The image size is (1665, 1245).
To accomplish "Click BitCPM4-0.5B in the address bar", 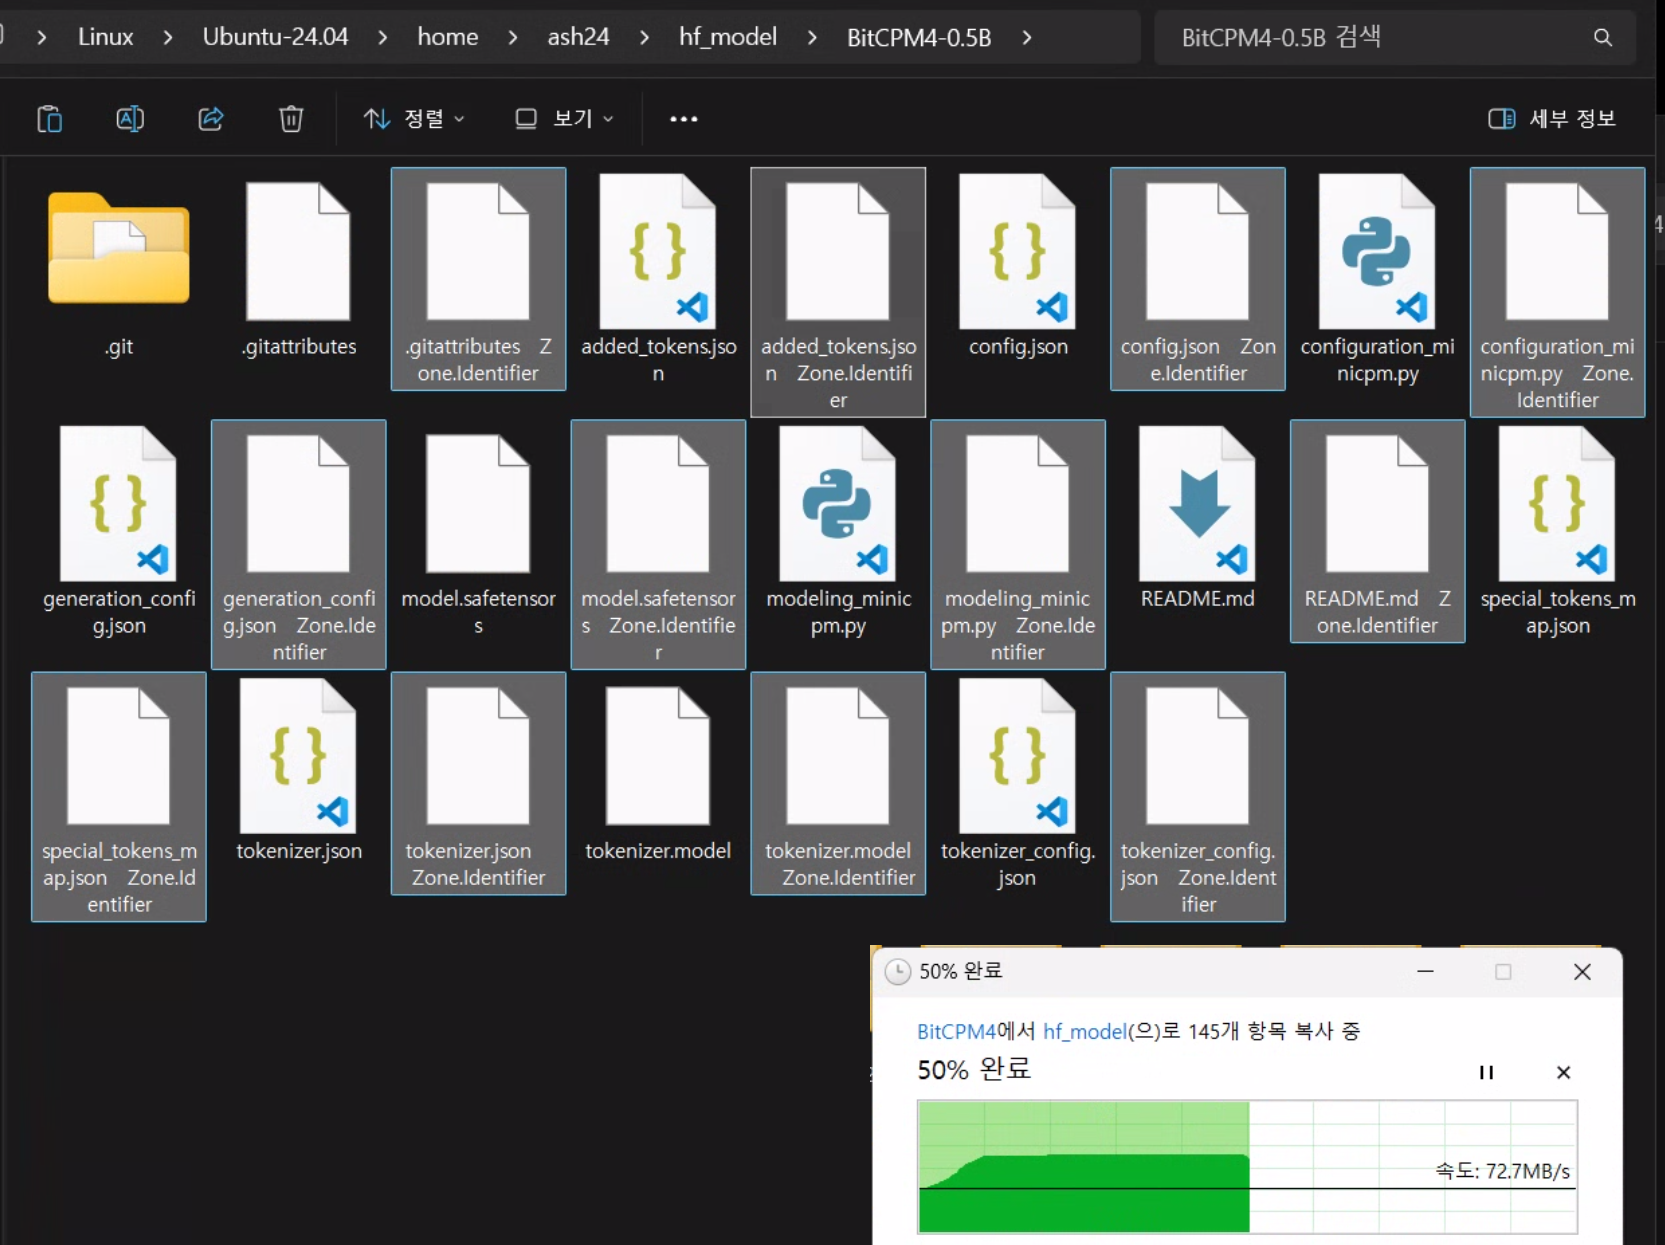I will point(919,38).
